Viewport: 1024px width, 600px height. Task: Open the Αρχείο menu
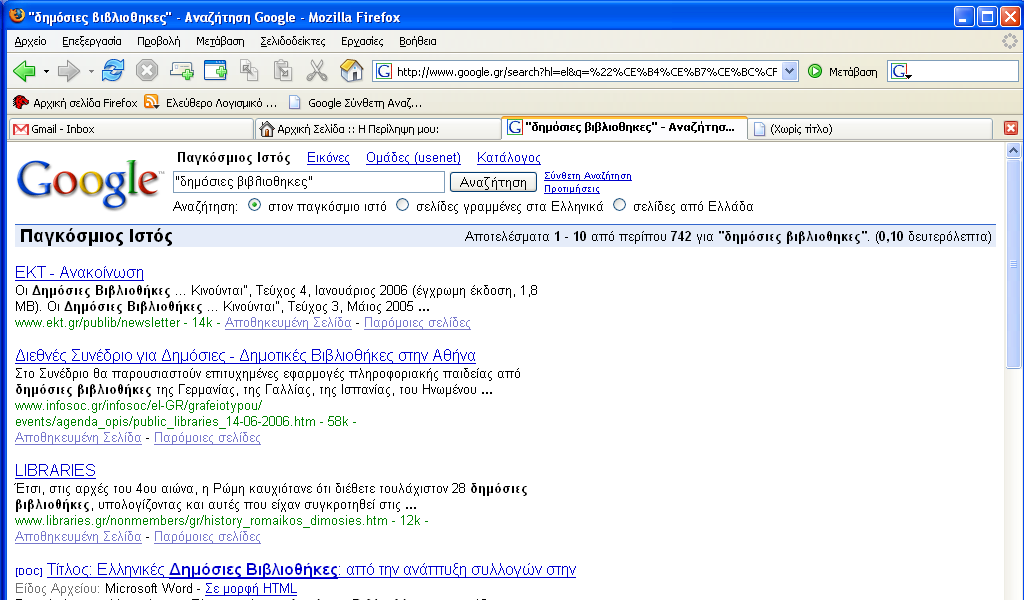pos(31,41)
